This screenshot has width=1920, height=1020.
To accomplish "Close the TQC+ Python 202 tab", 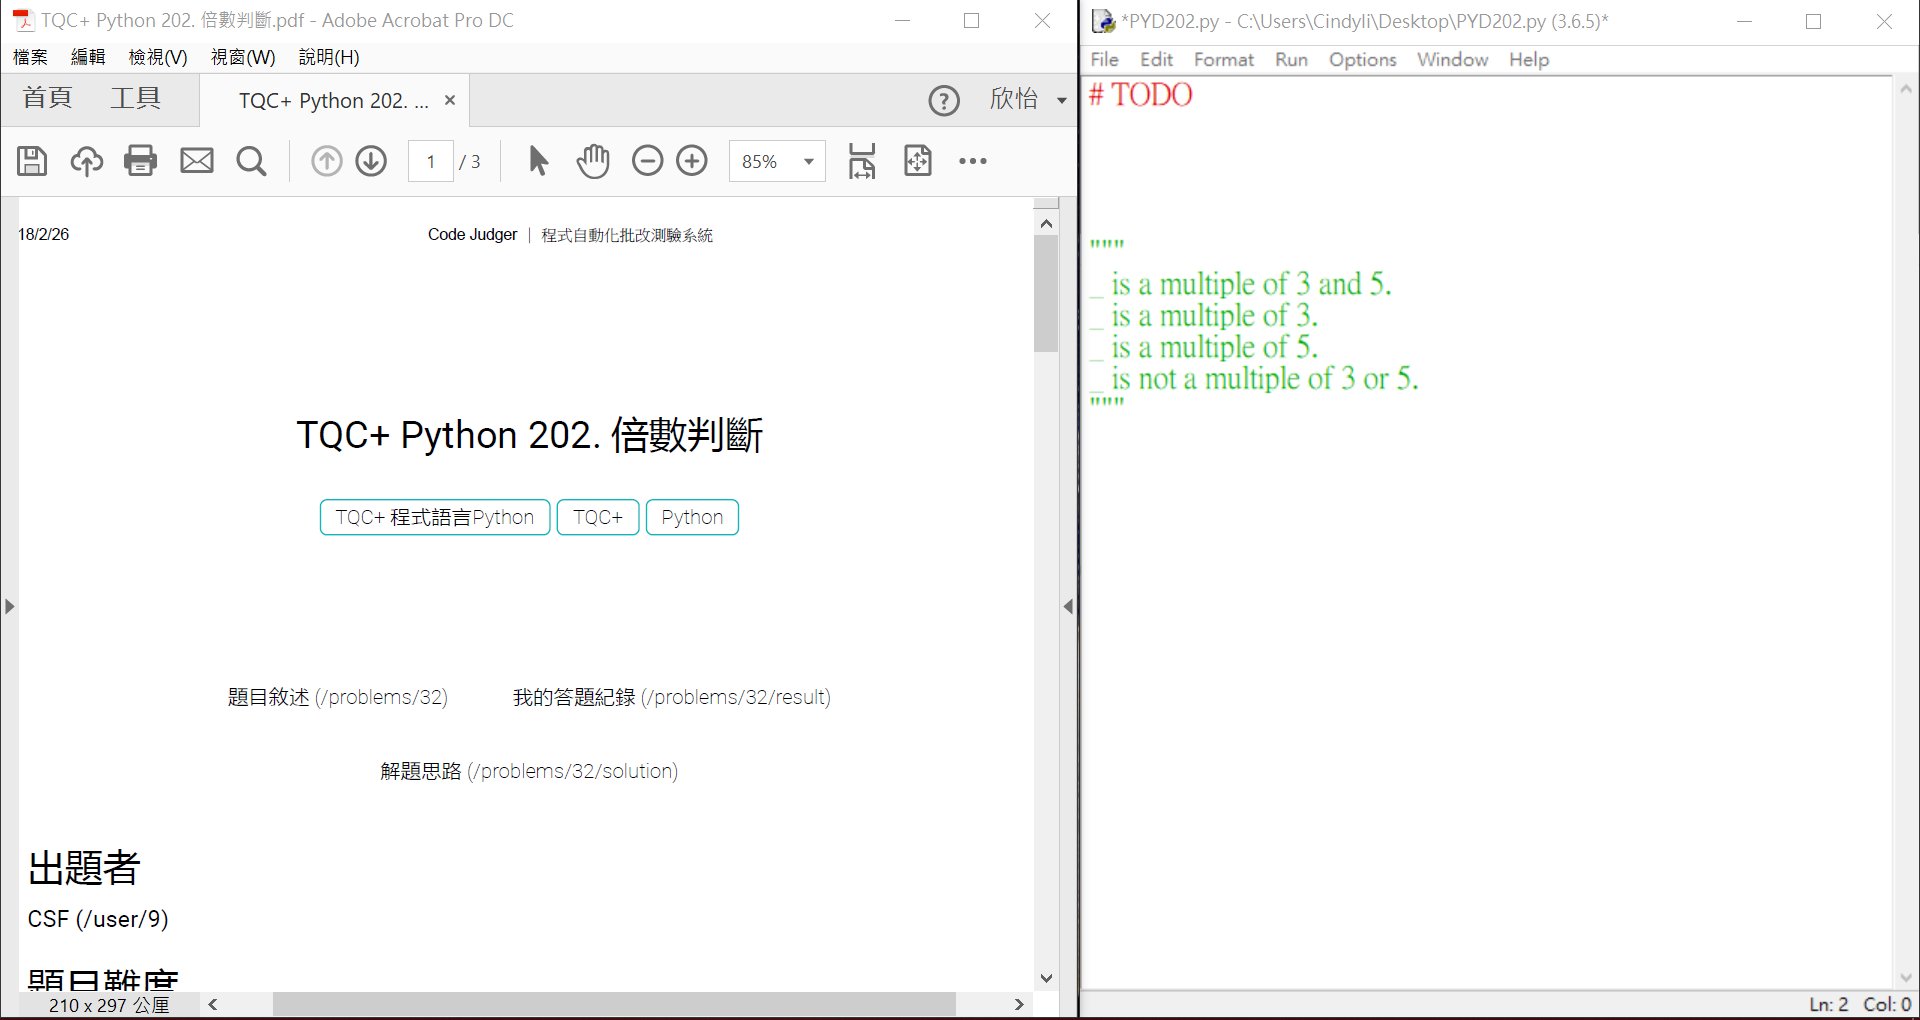I will tap(450, 100).
